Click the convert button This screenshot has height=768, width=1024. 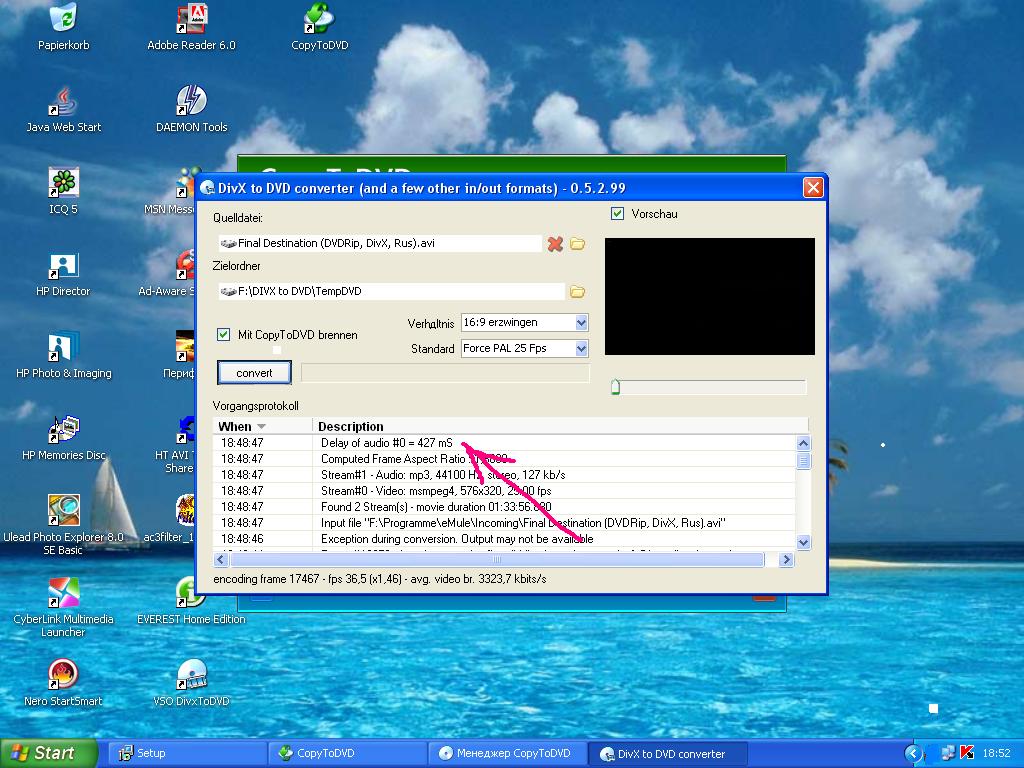[x=254, y=373]
